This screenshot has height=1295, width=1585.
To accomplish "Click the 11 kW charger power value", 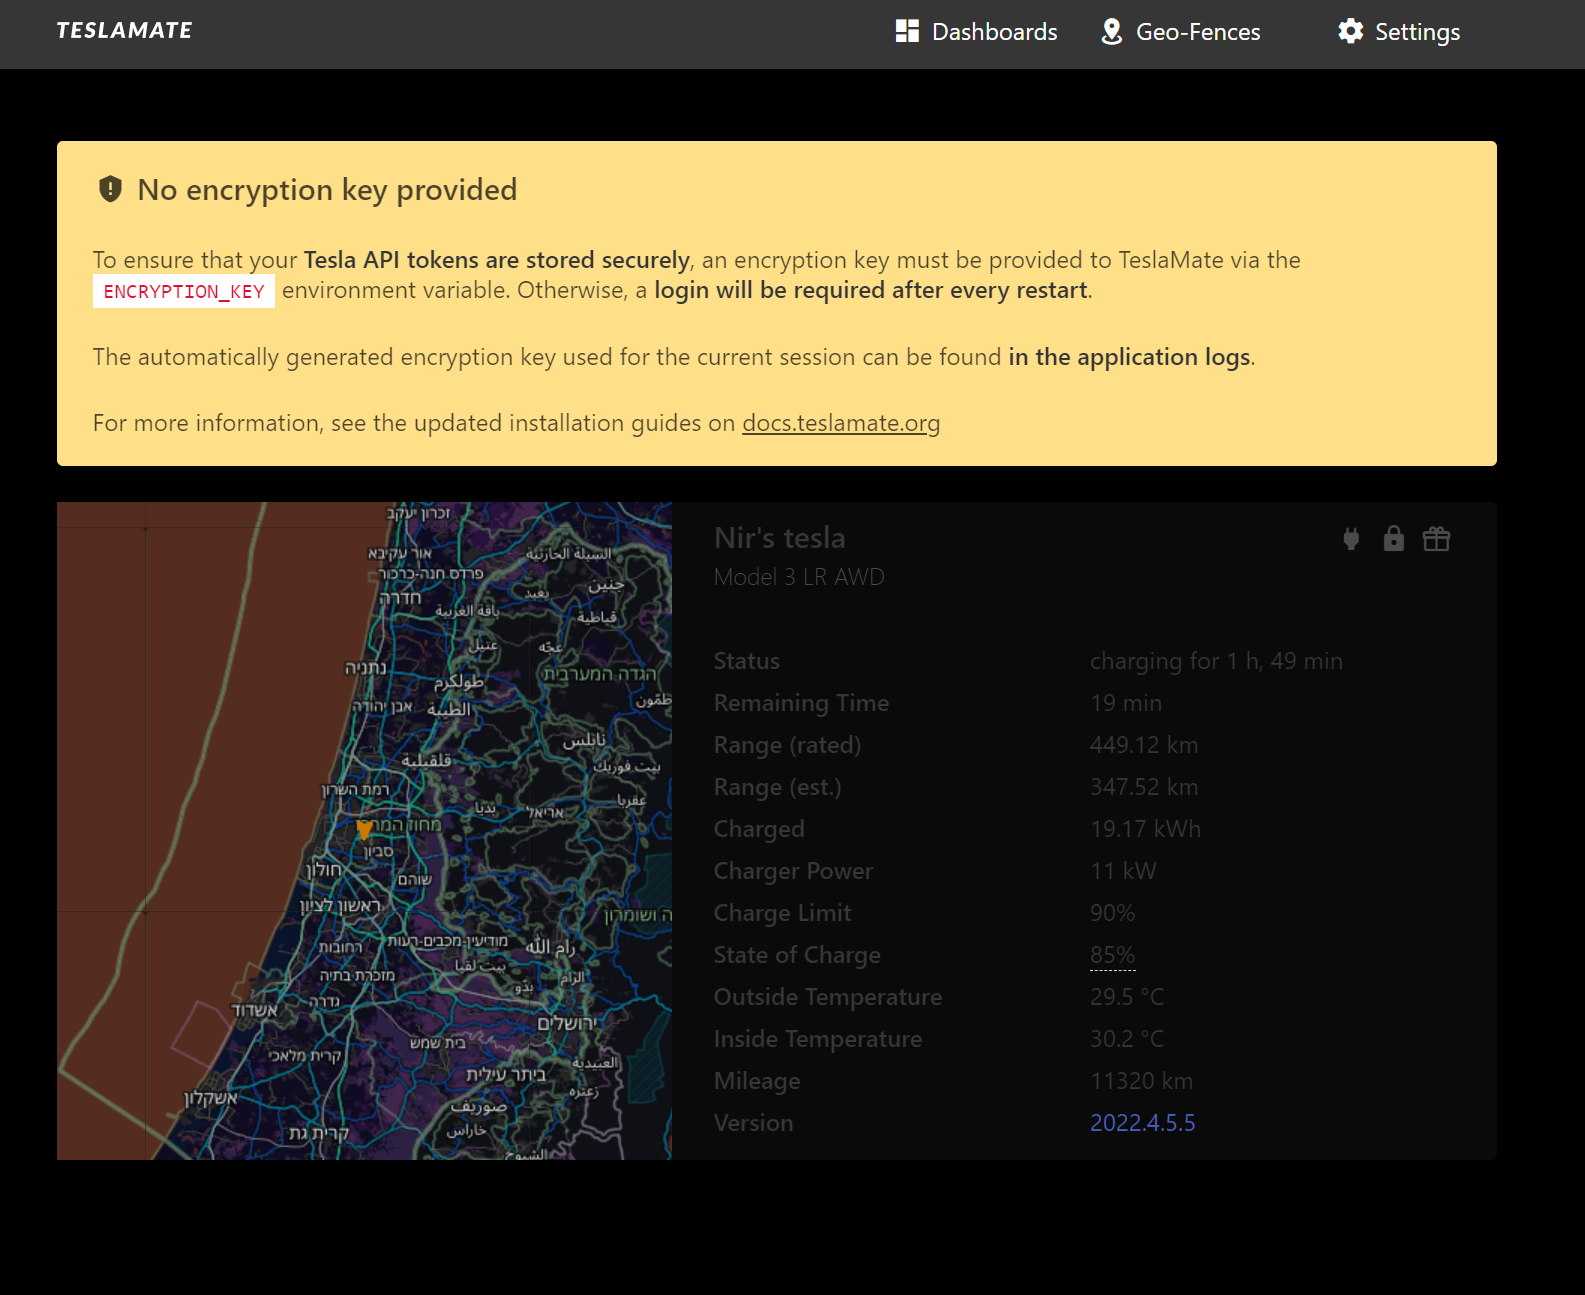I will click(1123, 871).
